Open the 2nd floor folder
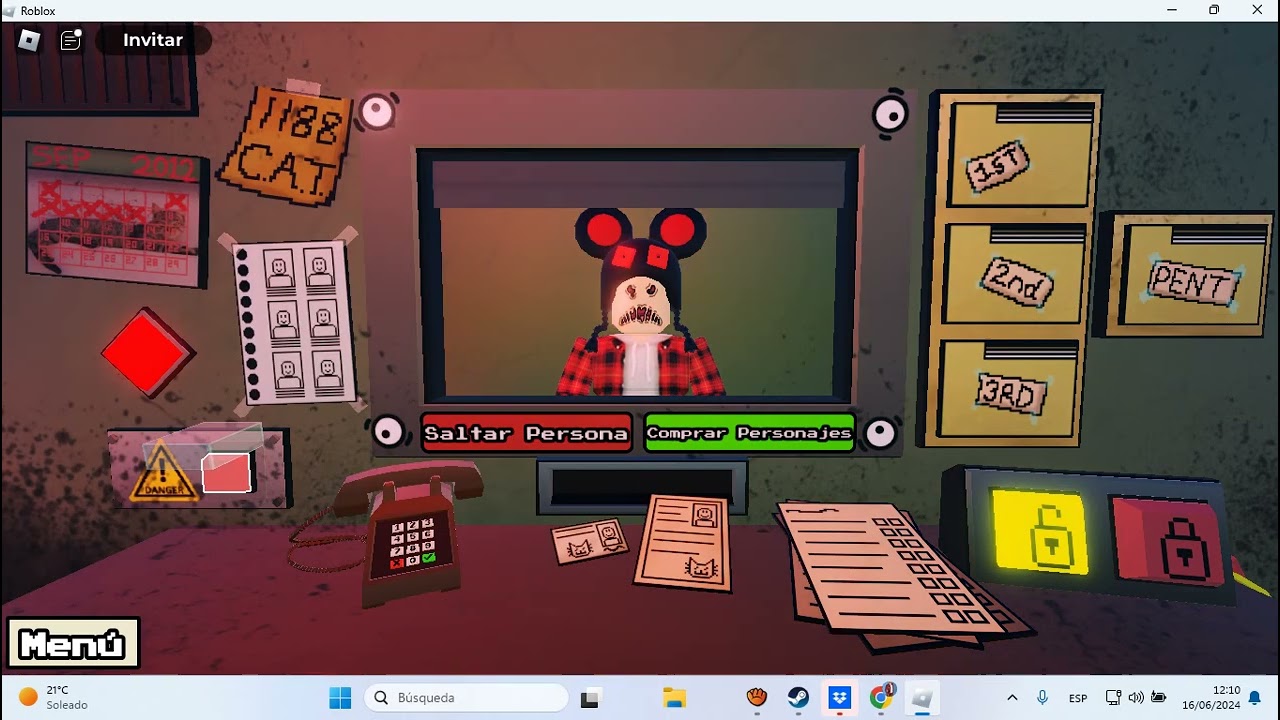 click(1015, 277)
